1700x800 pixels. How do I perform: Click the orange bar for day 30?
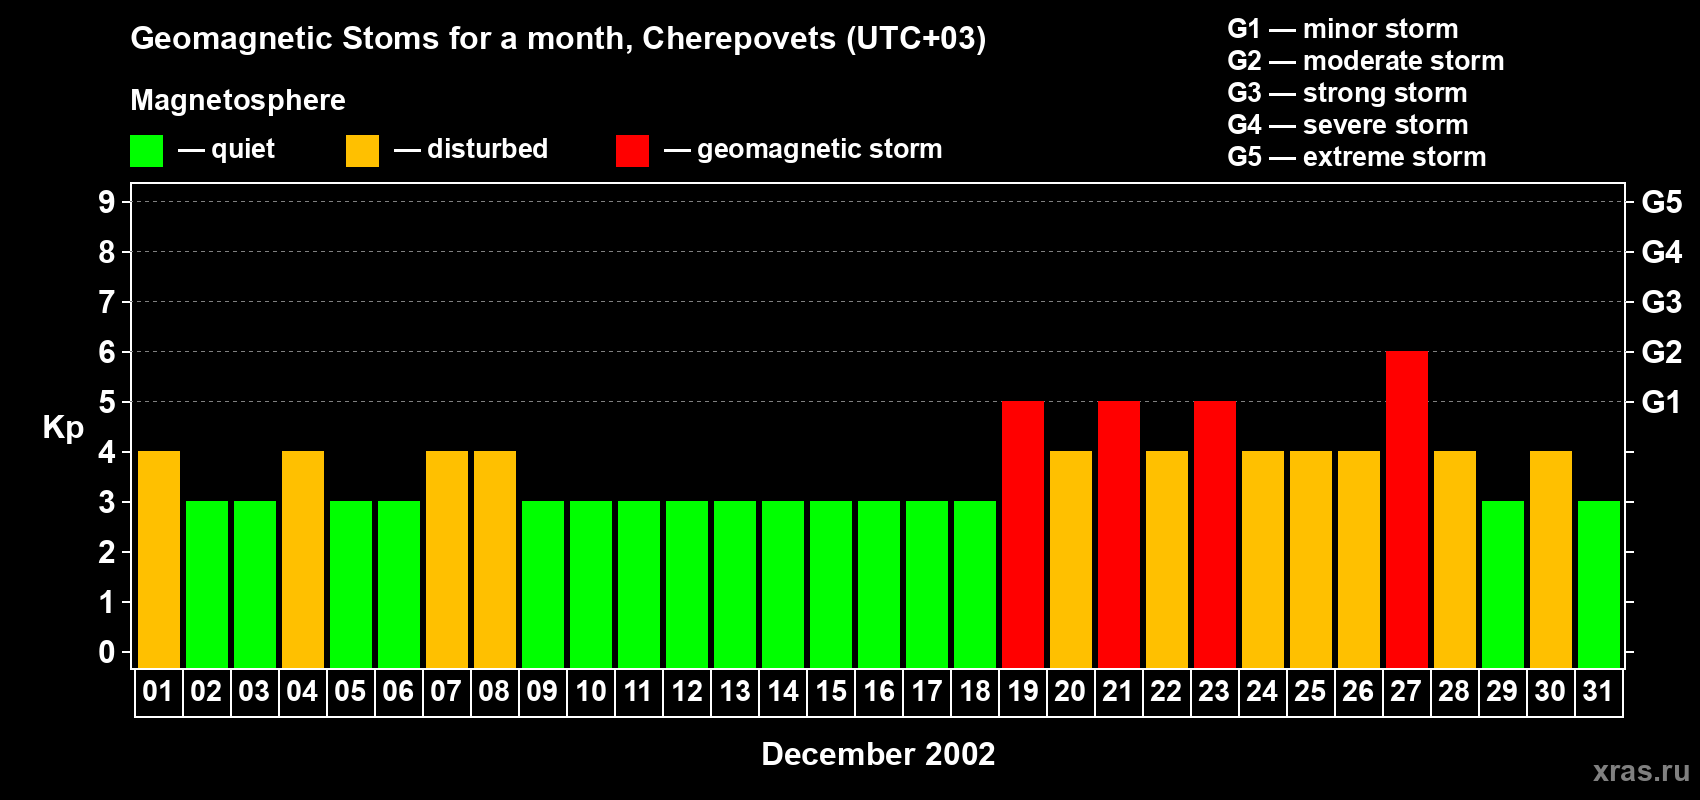1550,559
